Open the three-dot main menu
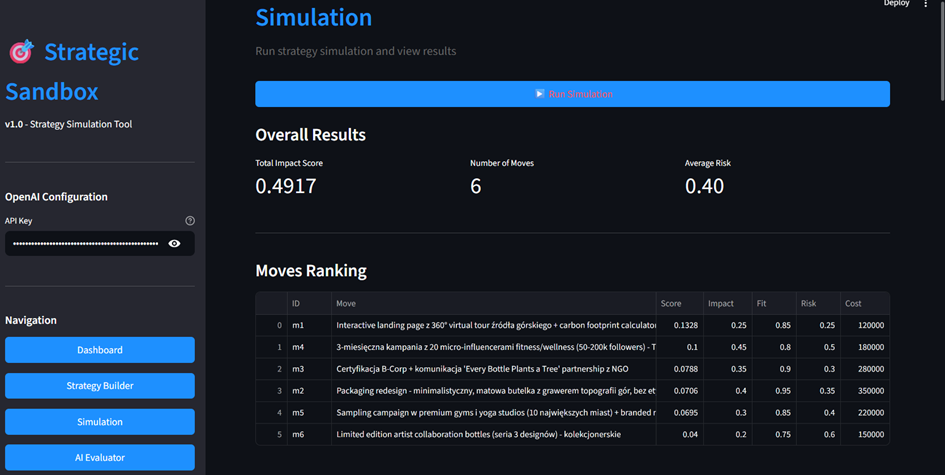 (926, 4)
